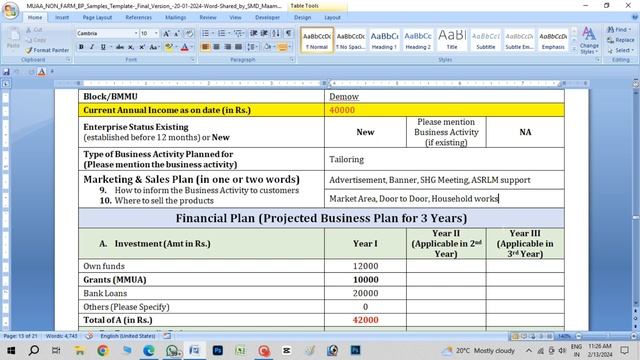Click the numbering list icon
The height and width of the screenshot is (360, 640).
coord(221,33)
